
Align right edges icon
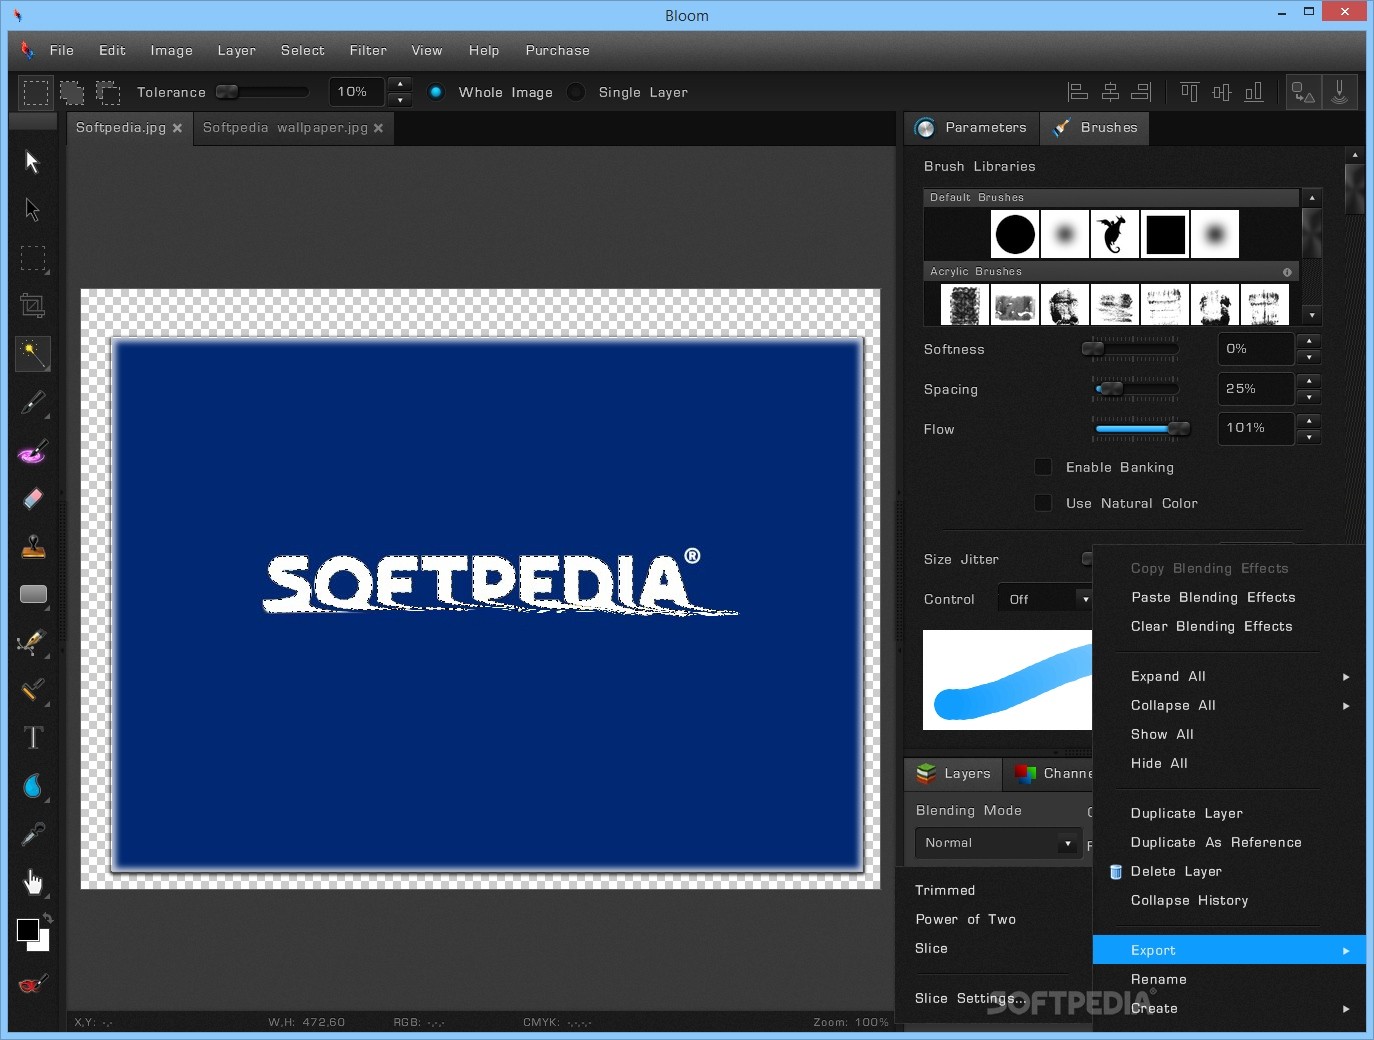(x=1141, y=92)
